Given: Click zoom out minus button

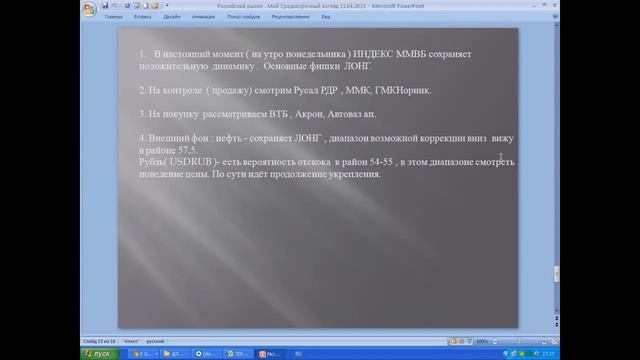Looking at the screenshot, I should pos(495,341).
